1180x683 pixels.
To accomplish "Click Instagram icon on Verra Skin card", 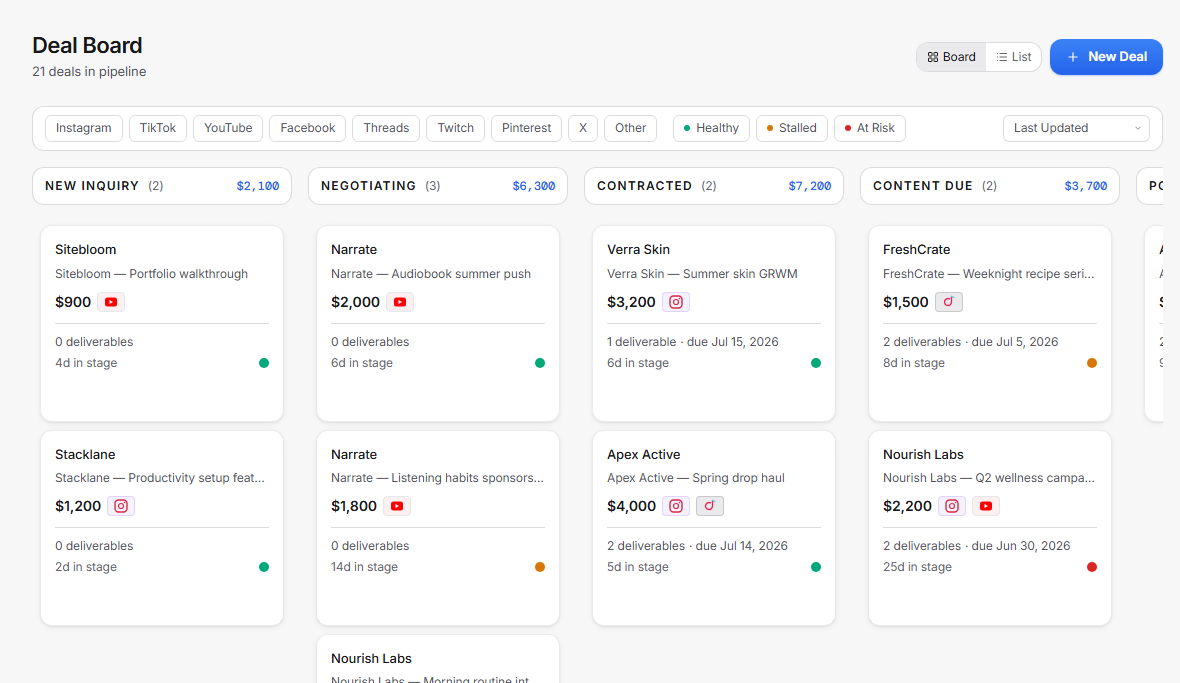I will [676, 302].
